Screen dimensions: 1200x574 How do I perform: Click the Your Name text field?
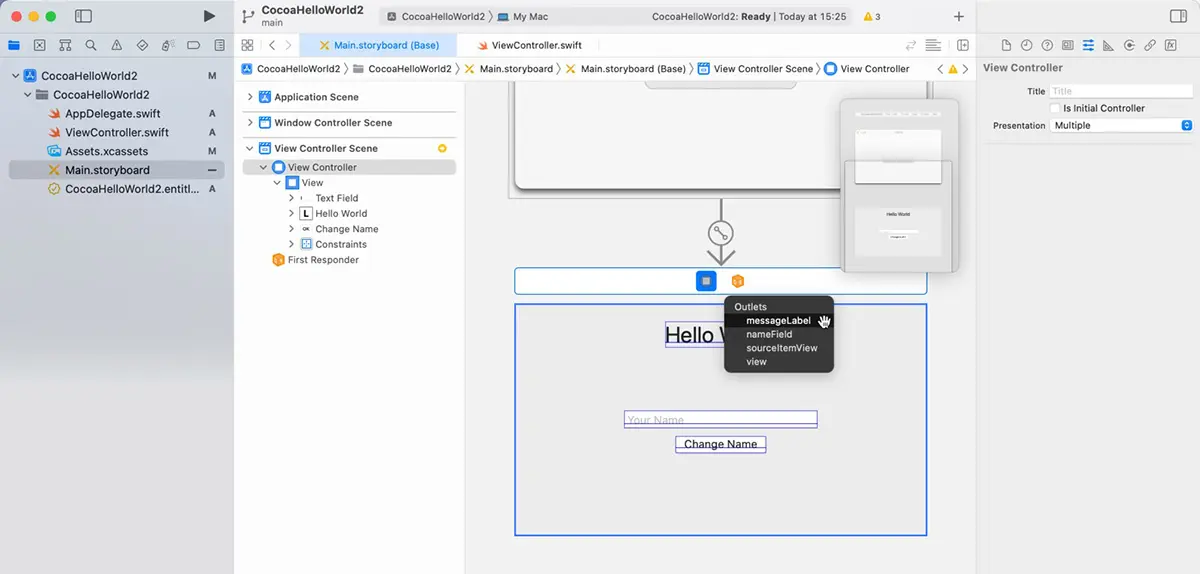[721, 419]
